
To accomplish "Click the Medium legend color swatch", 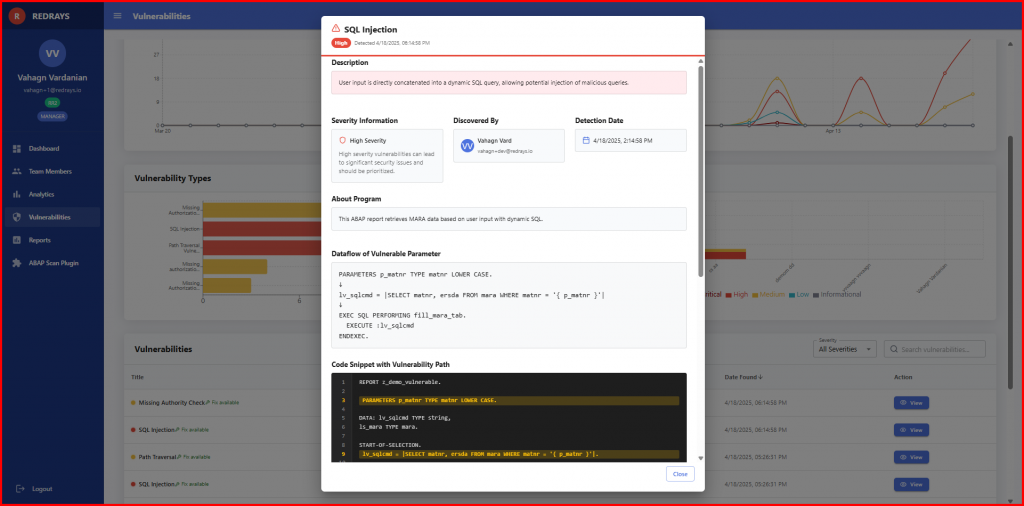I will [756, 294].
